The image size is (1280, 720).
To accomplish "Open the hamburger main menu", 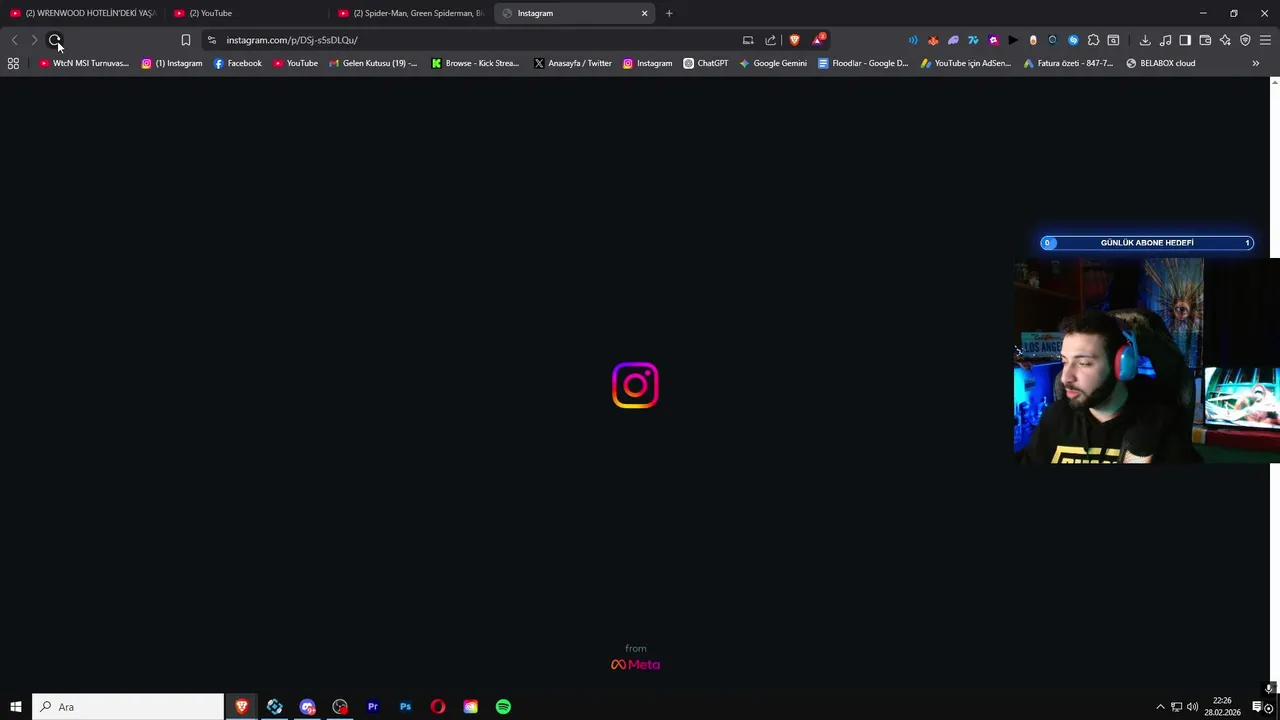I will click(x=1265, y=40).
